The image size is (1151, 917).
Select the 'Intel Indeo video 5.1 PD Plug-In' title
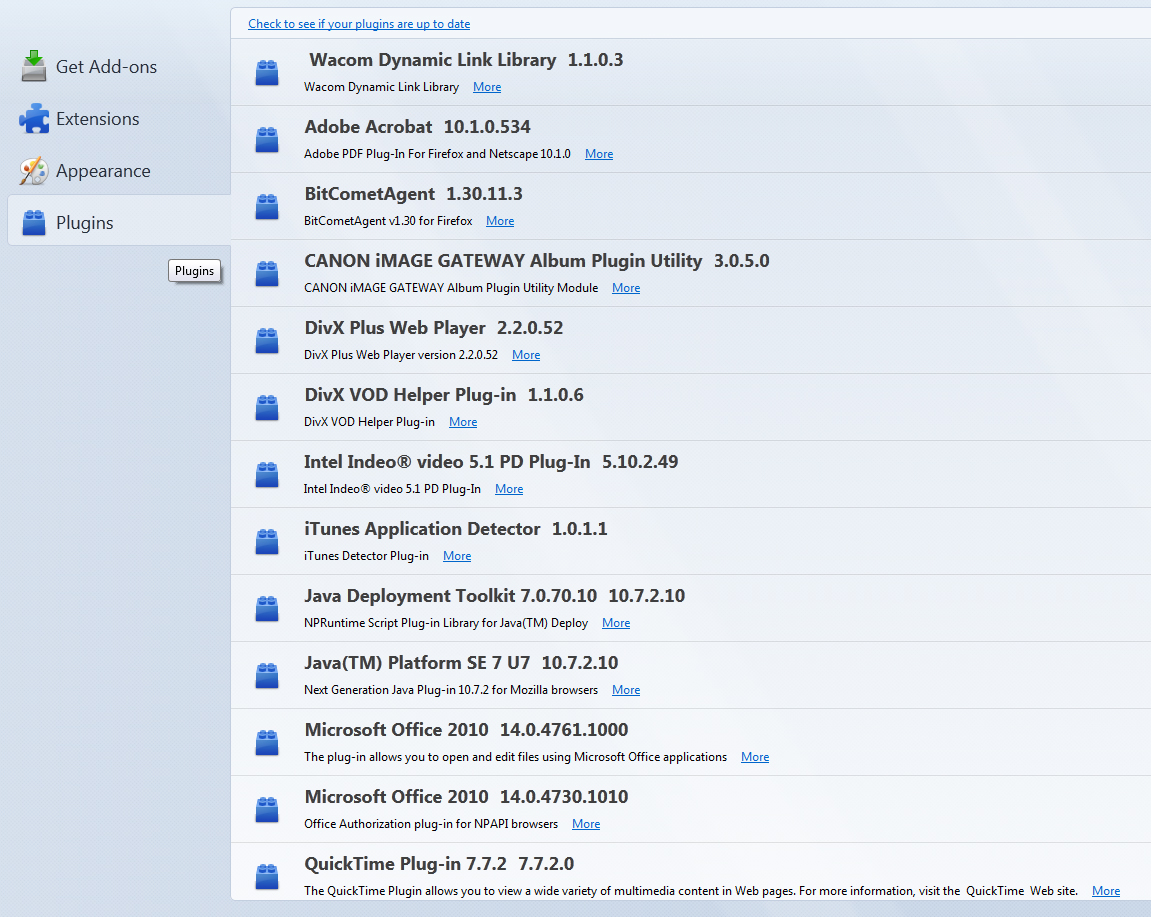coord(447,461)
